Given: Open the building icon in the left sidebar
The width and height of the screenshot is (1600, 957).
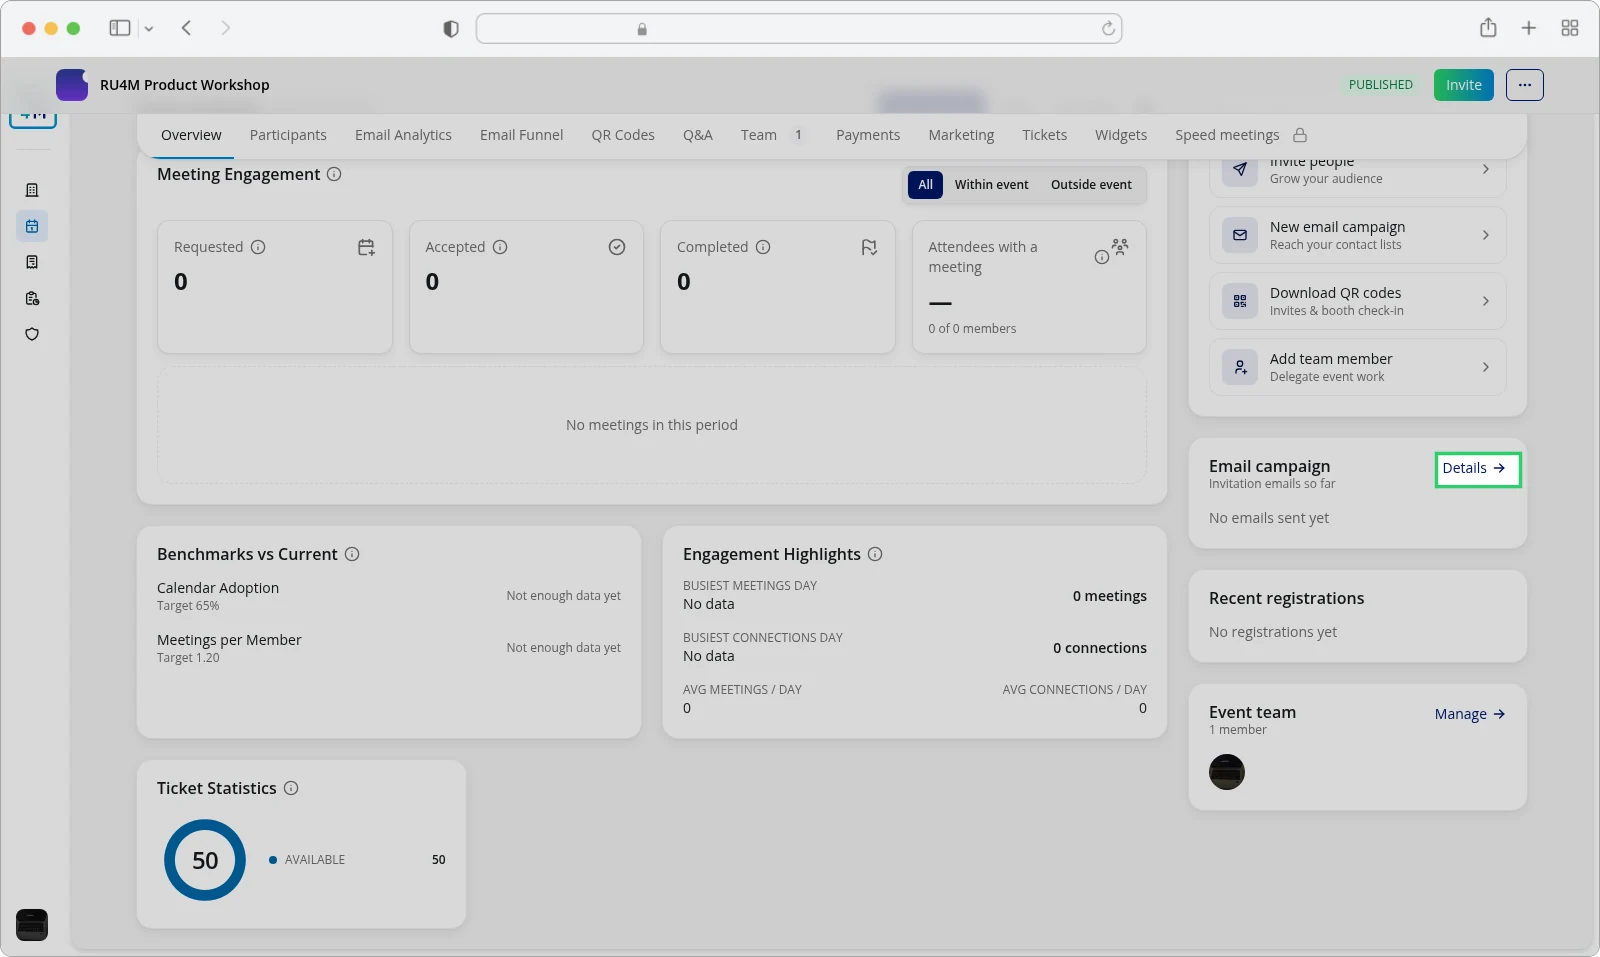Looking at the screenshot, I should pos(32,190).
